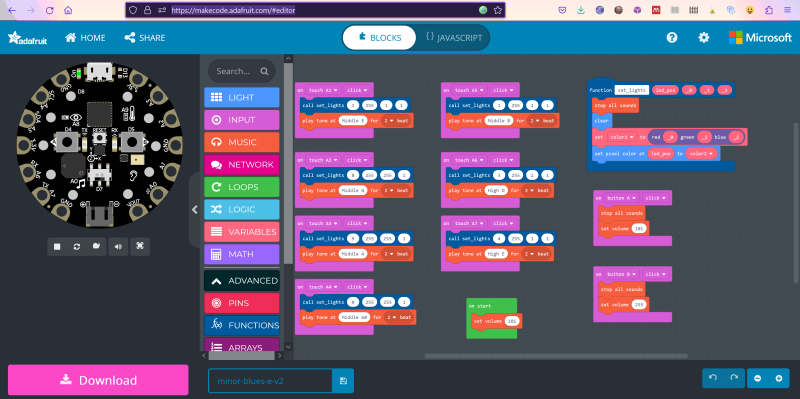Open the touch A5 pin dropdown
The width and height of the screenshot is (800, 399).
[469, 90]
